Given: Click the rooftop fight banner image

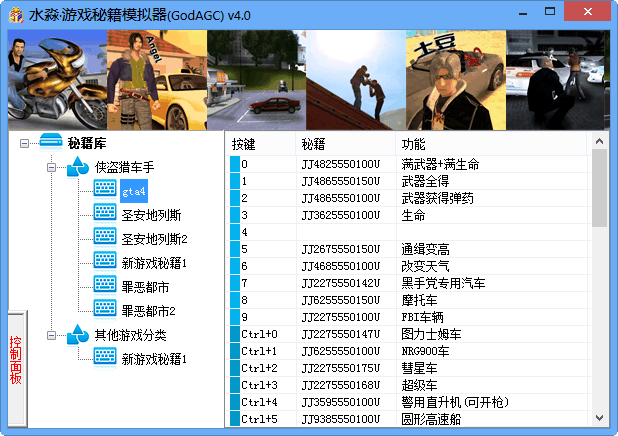Looking at the screenshot, I should [356, 80].
